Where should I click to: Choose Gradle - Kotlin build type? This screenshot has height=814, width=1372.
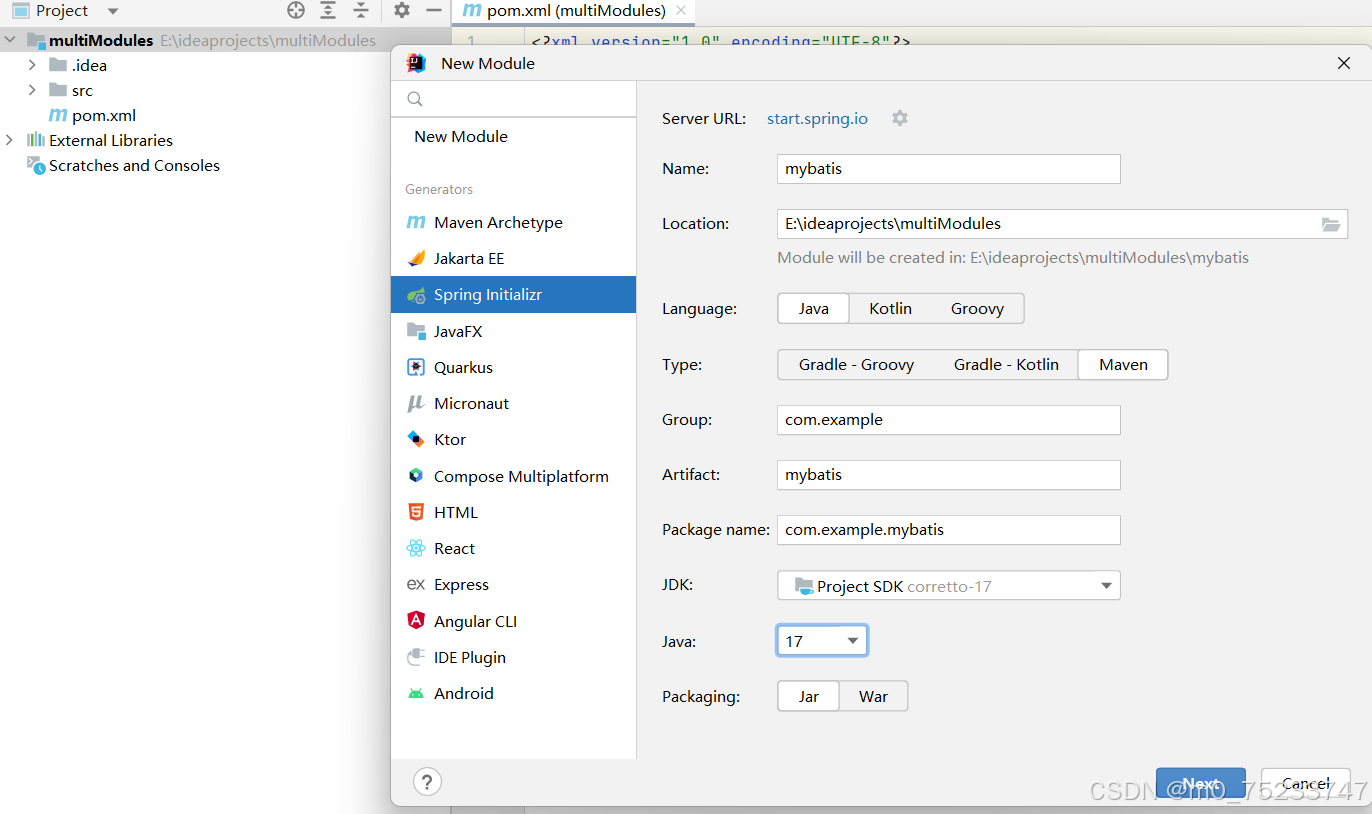pos(1006,364)
